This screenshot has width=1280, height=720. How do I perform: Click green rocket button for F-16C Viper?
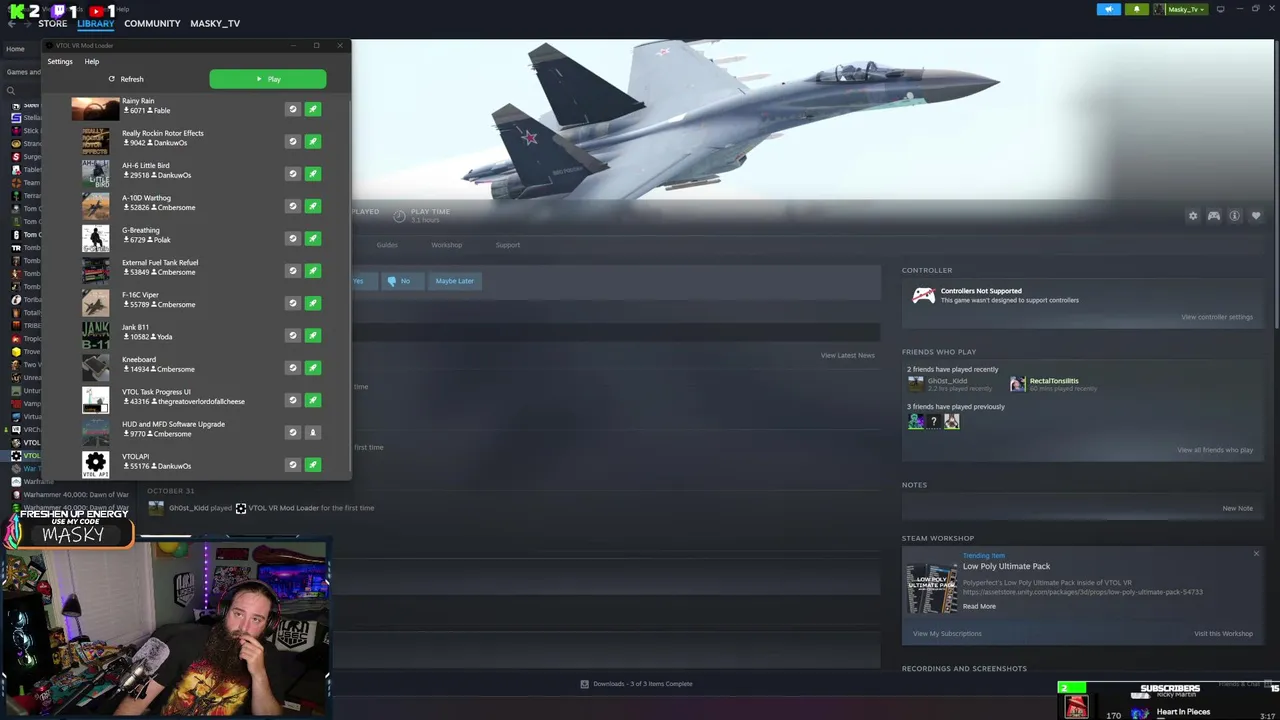(x=313, y=303)
